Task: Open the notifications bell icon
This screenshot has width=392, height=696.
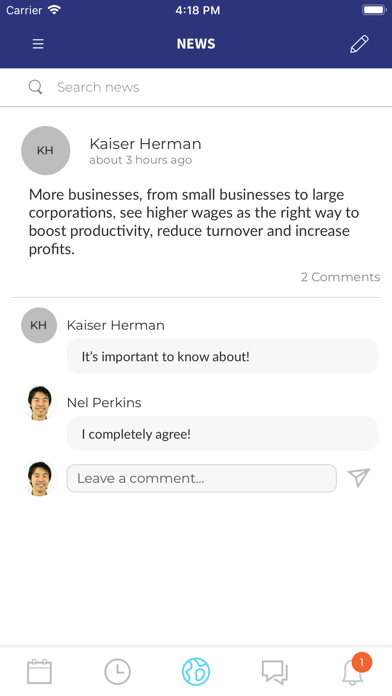Action: pyautogui.click(x=352, y=672)
